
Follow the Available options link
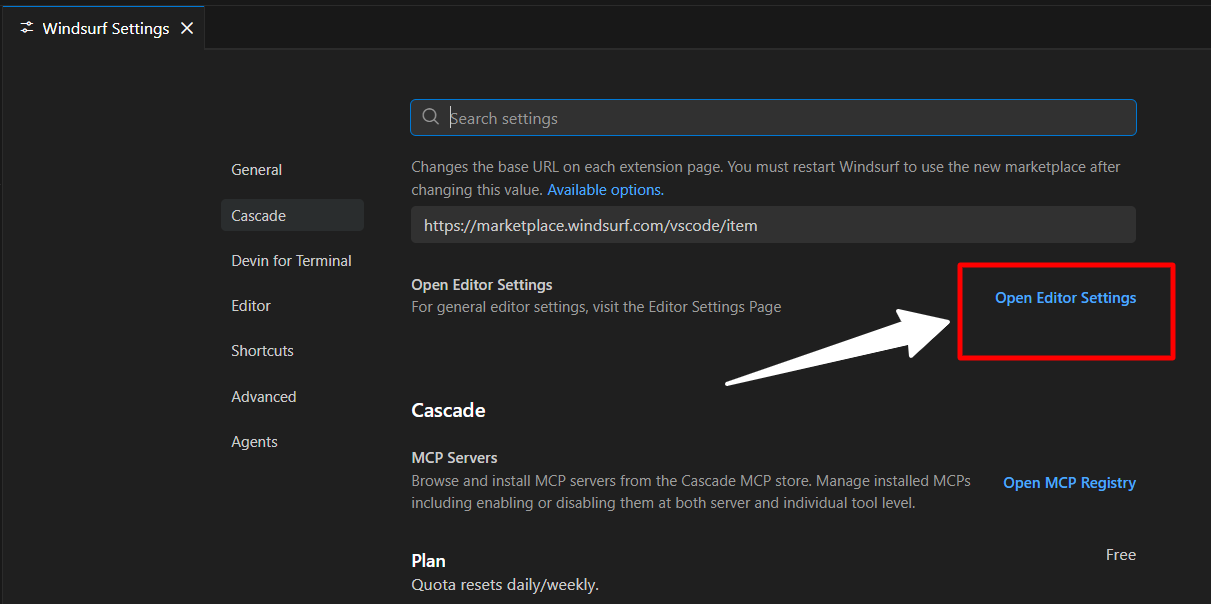(x=604, y=189)
